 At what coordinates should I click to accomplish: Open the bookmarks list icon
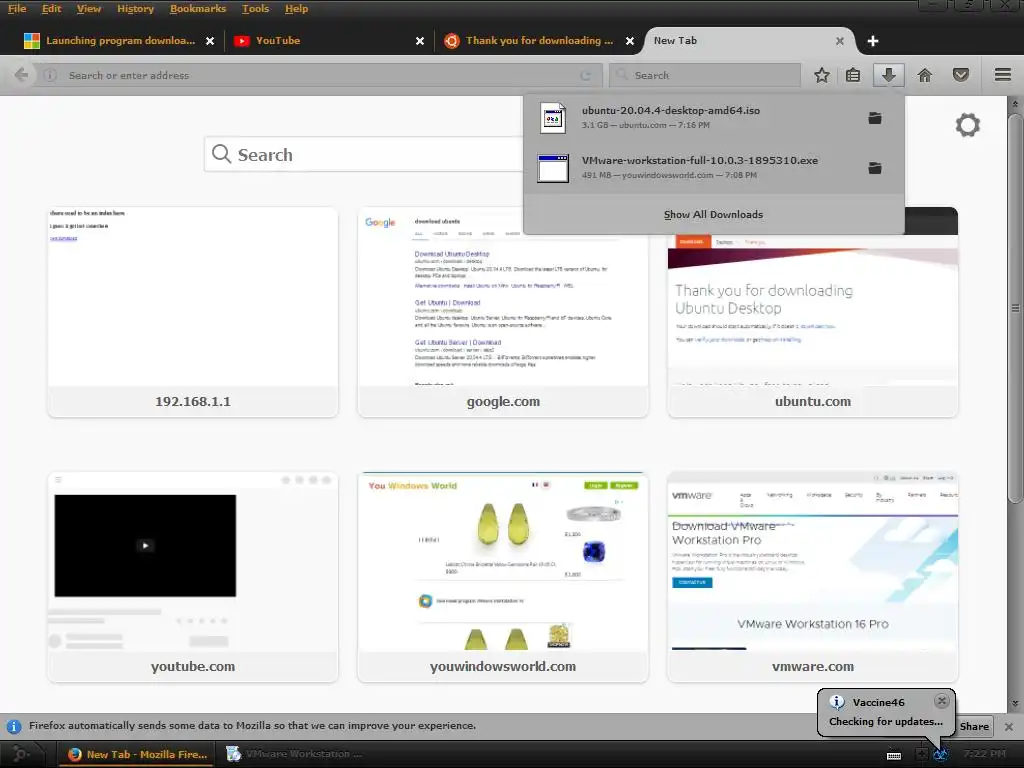[853, 75]
